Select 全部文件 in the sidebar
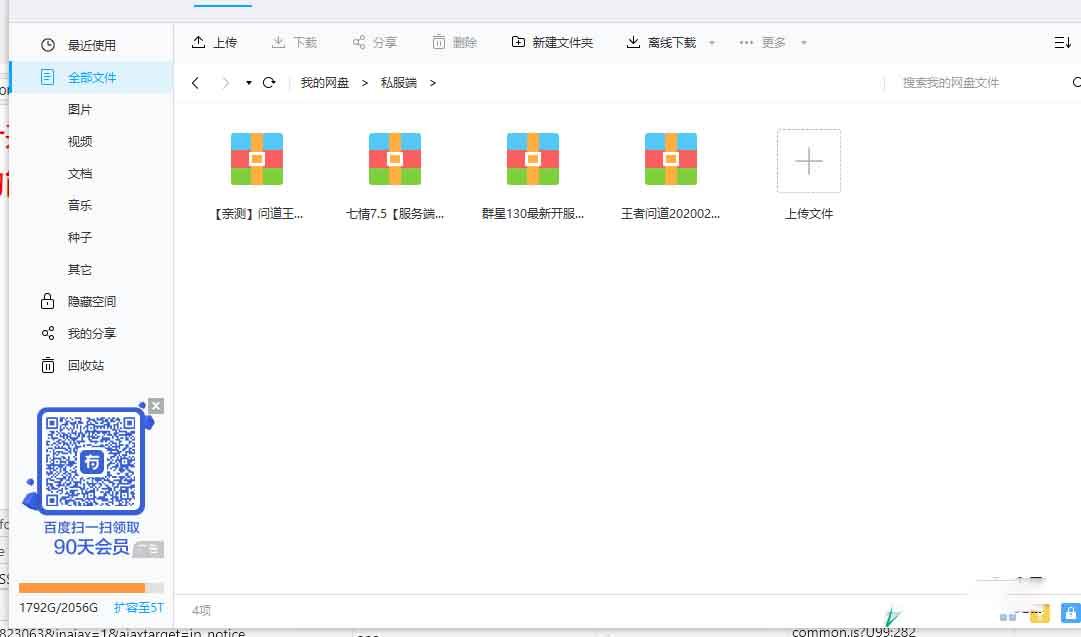 coord(91,77)
